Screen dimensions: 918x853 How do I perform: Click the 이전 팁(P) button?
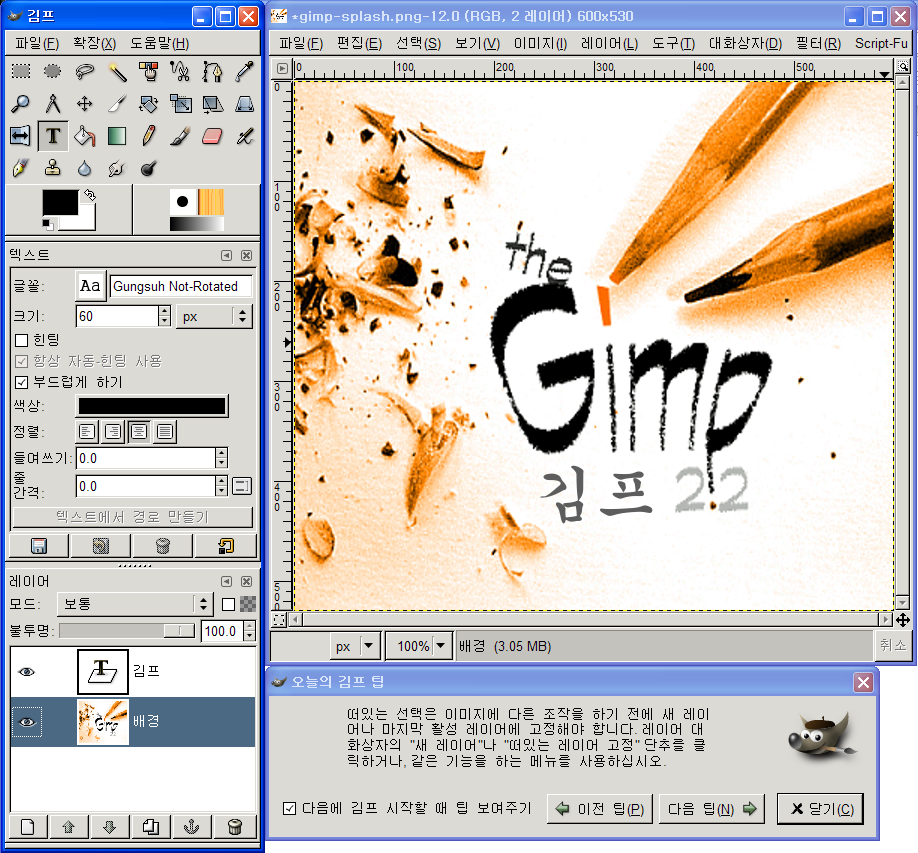pos(600,809)
